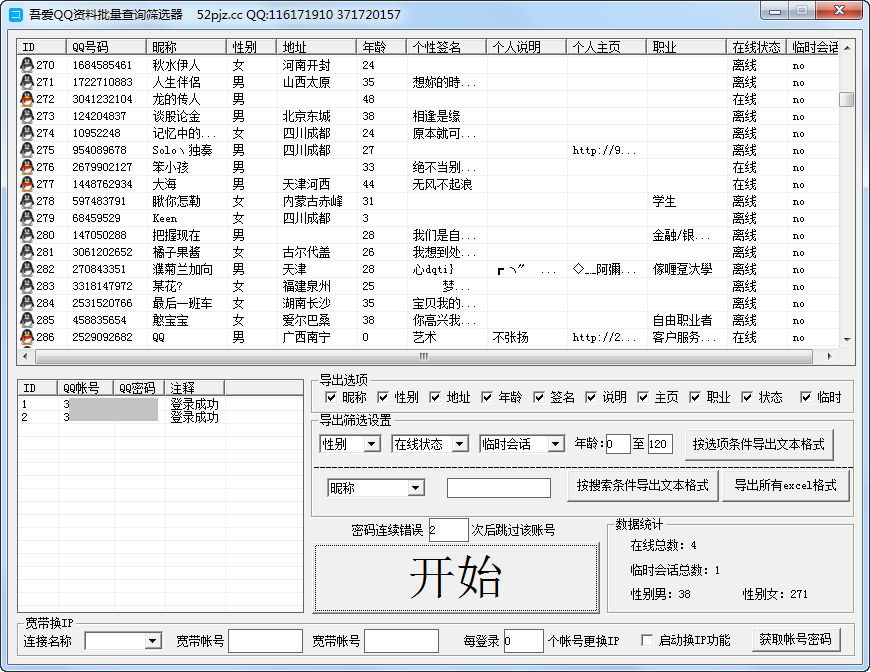Image resolution: width=870 pixels, height=672 pixels.
Task: Click the 自由职业者 occupation cell
Action: tap(686, 320)
